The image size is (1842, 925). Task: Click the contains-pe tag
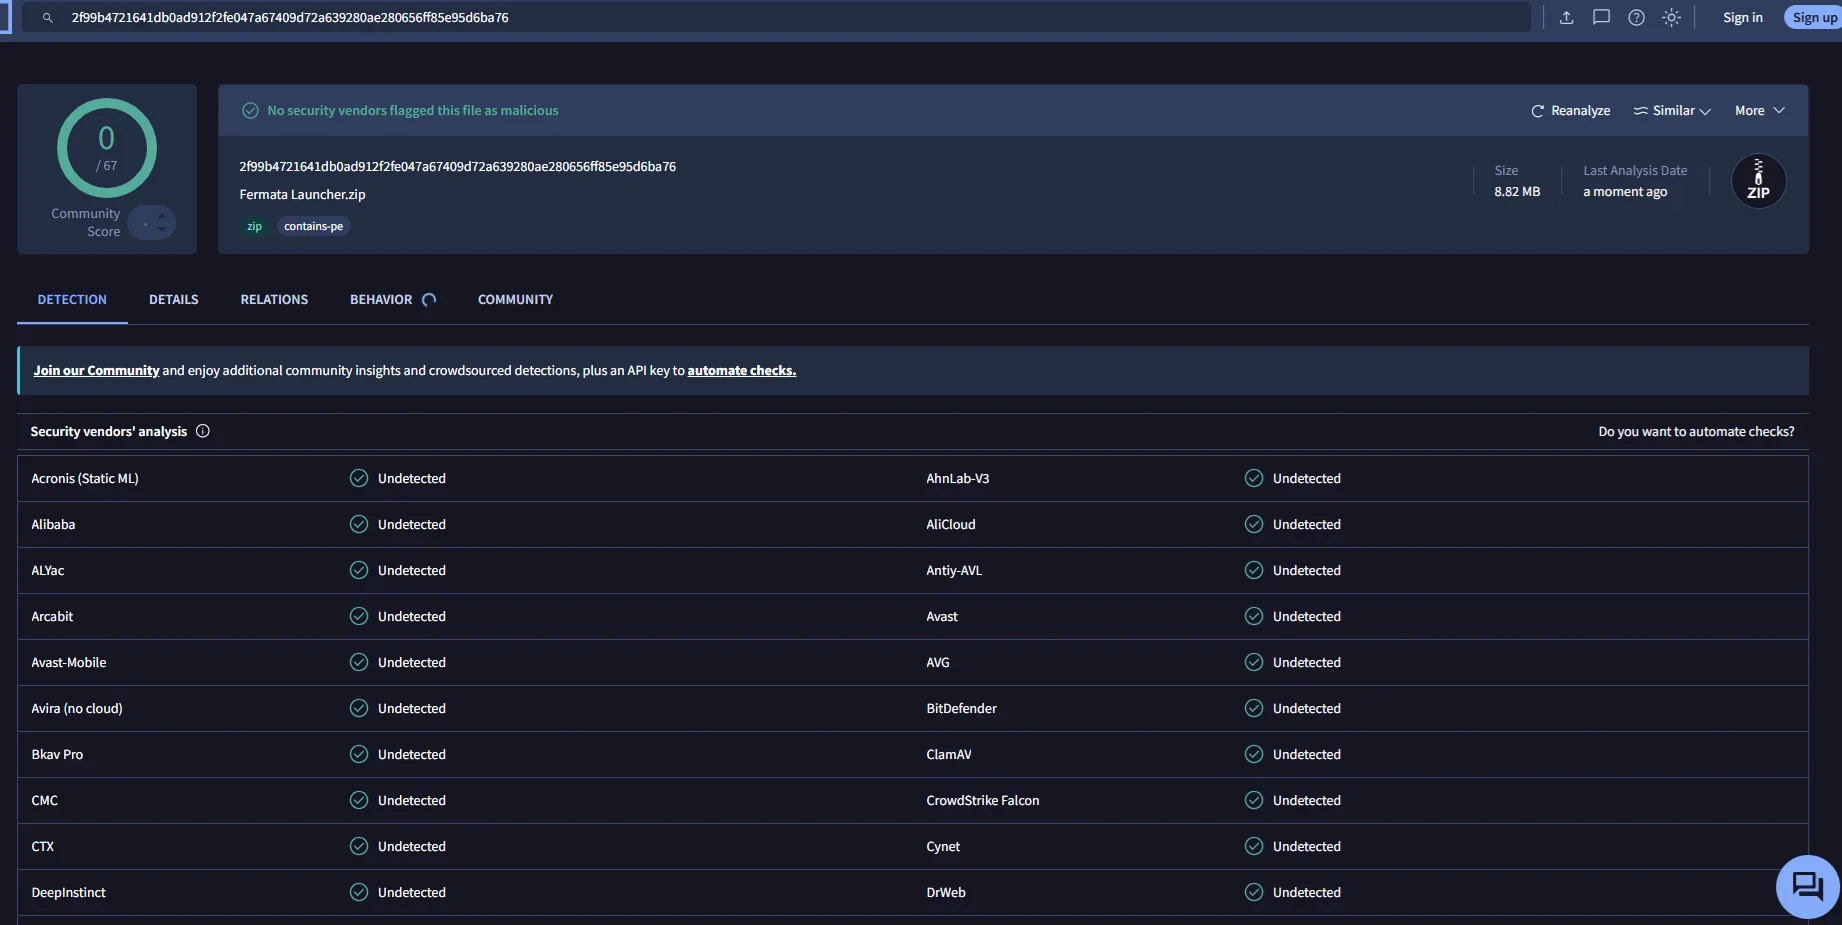pyautogui.click(x=313, y=227)
